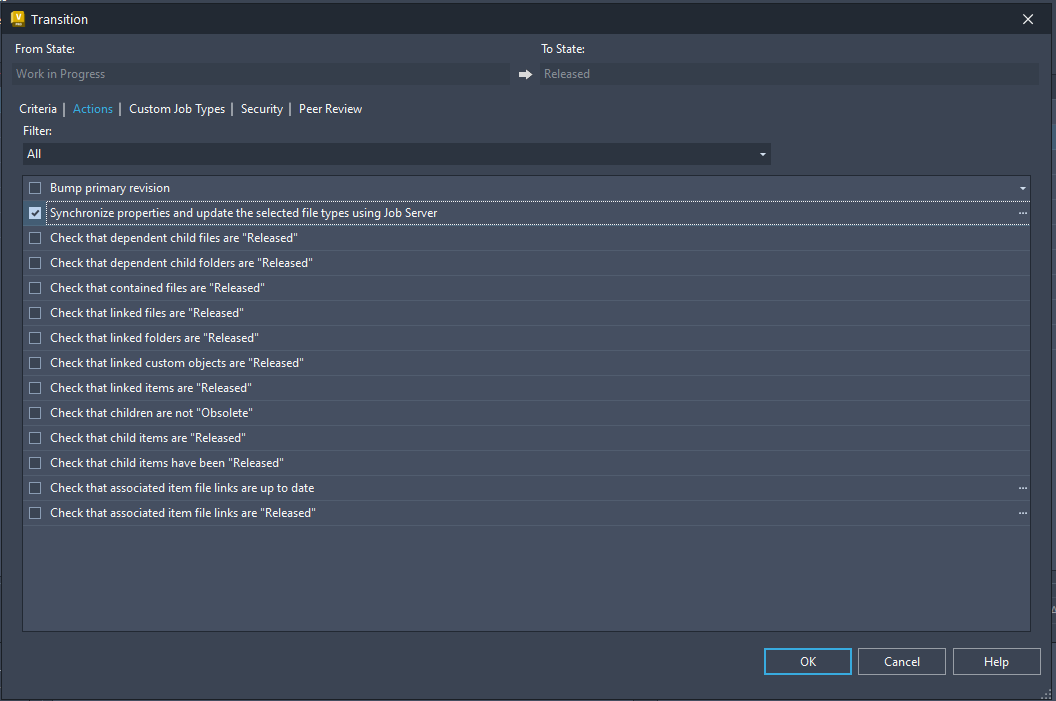The width and height of the screenshot is (1056, 701).
Task: Switch to the Peer Review tab
Action: [330, 108]
